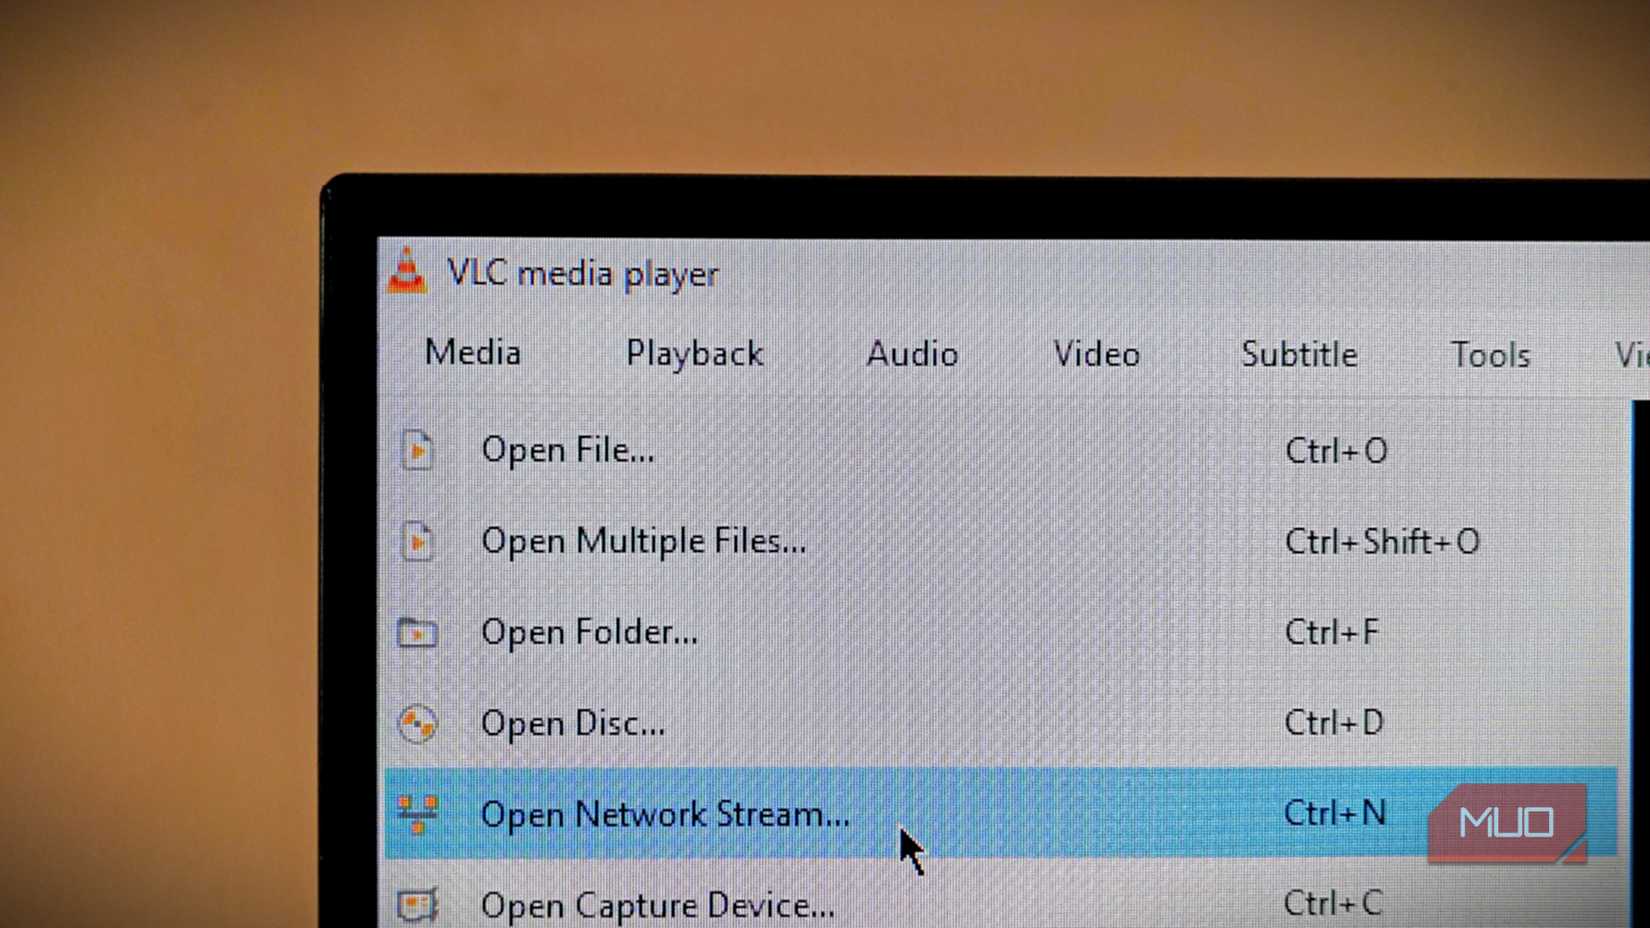This screenshot has width=1650, height=928.
Task: Select Open Multiple Files... entry
Action: [1000, 541]
